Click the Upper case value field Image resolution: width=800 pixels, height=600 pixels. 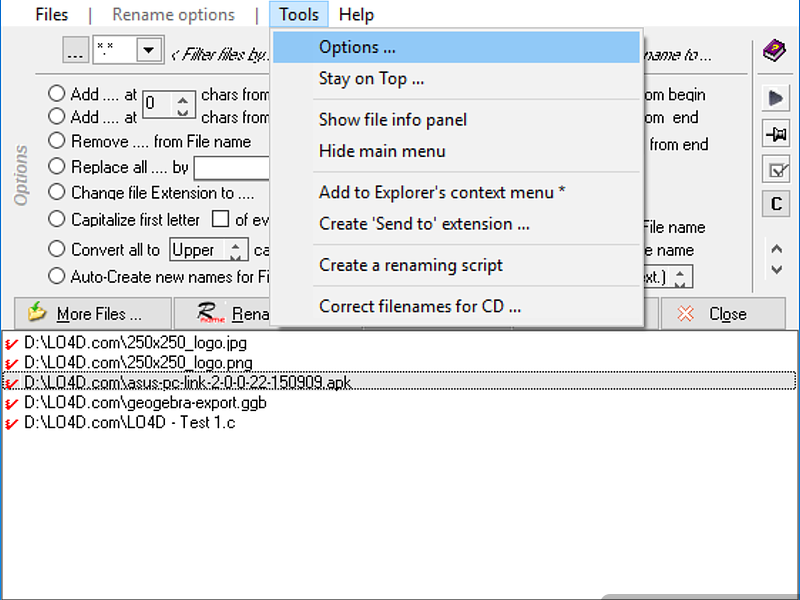[198, 249]
